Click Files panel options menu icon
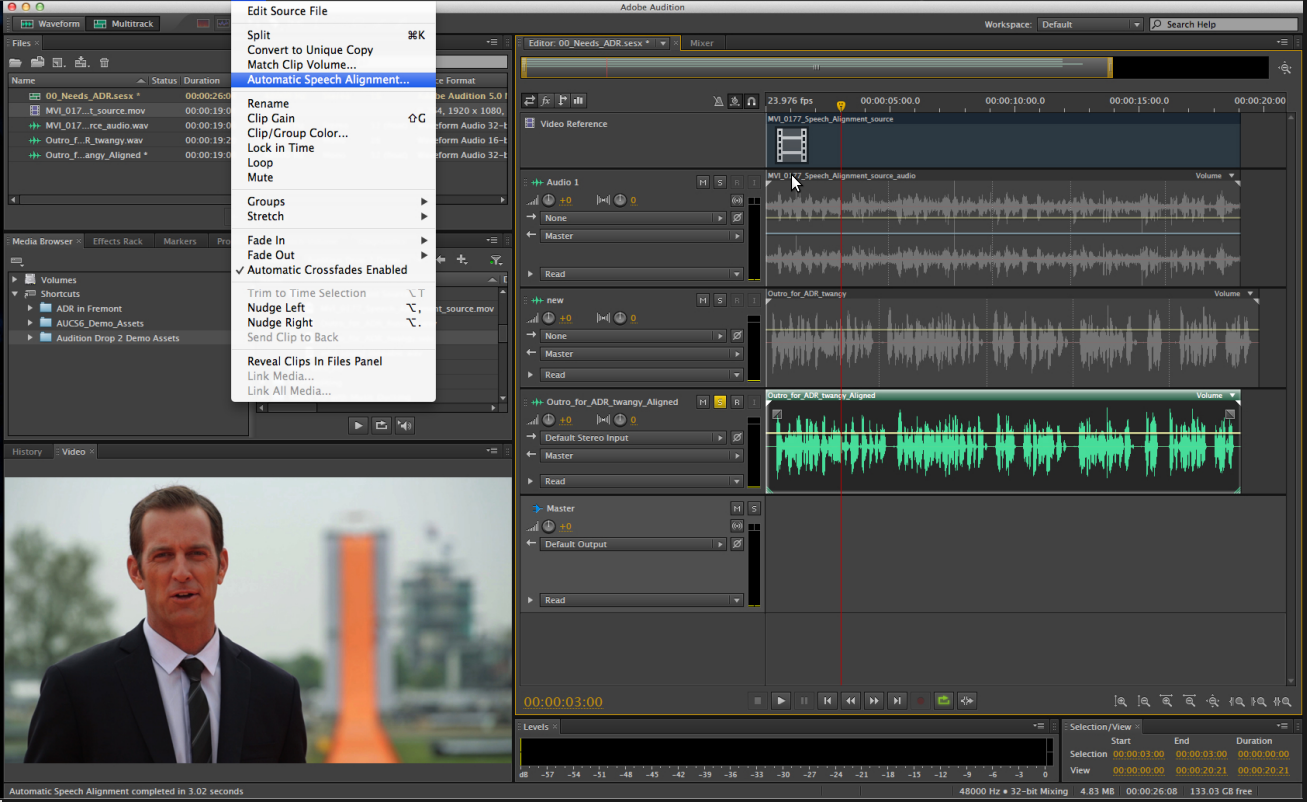The width and height of the screenshot is (1307, 802). 493,43
